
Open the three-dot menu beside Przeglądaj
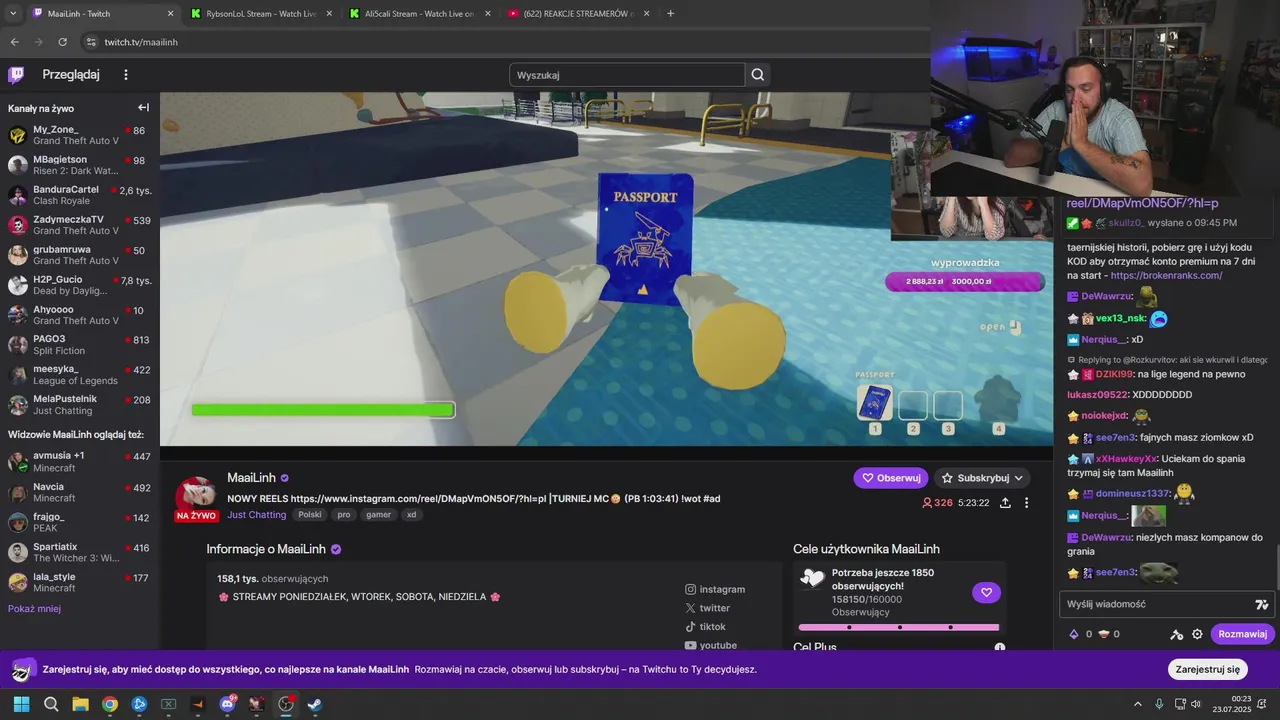coord(126,75)
